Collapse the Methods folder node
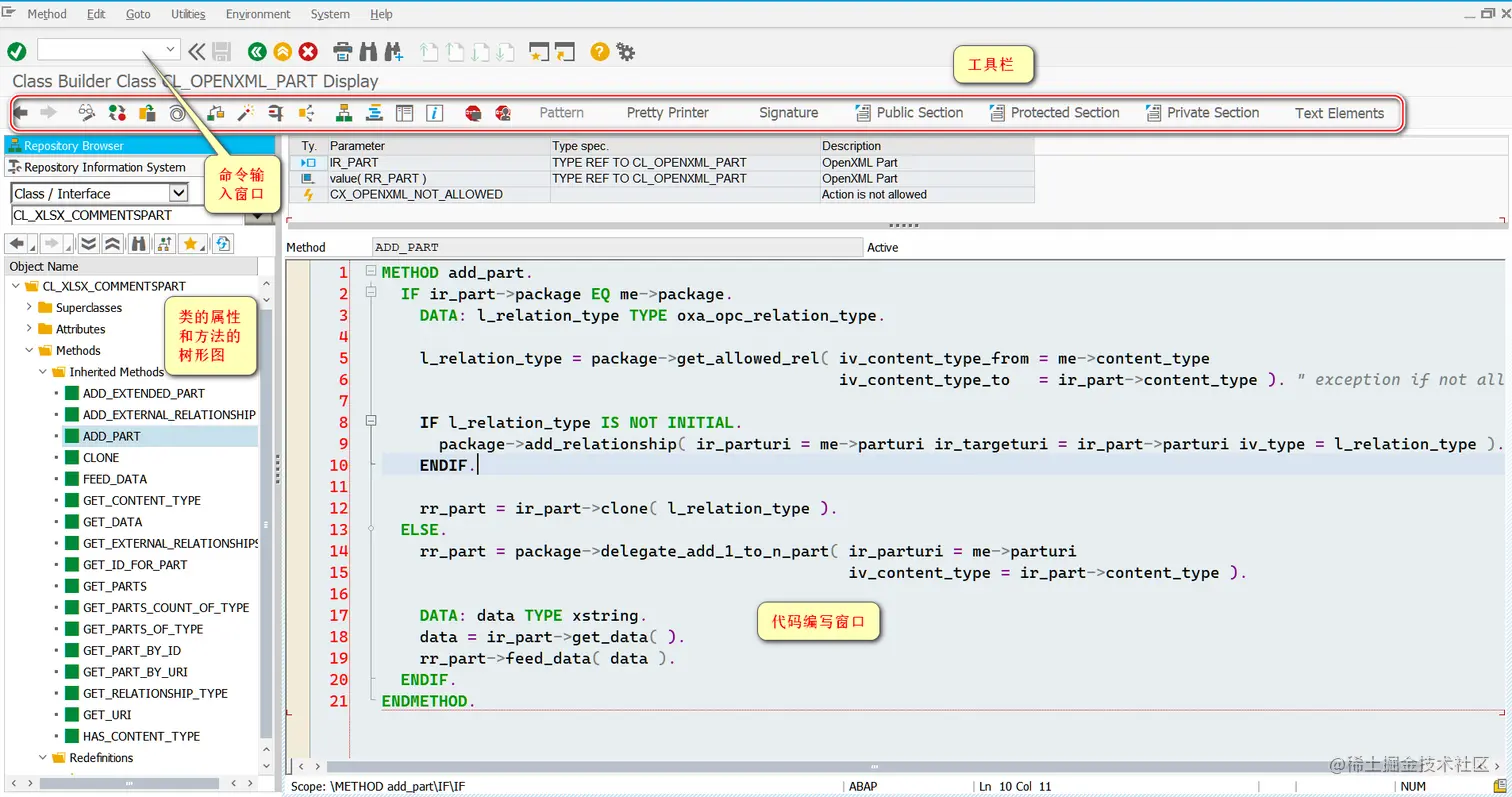The height and width of the screenshot is (797, 1512). pyautogui.click(x=29, y=350)
